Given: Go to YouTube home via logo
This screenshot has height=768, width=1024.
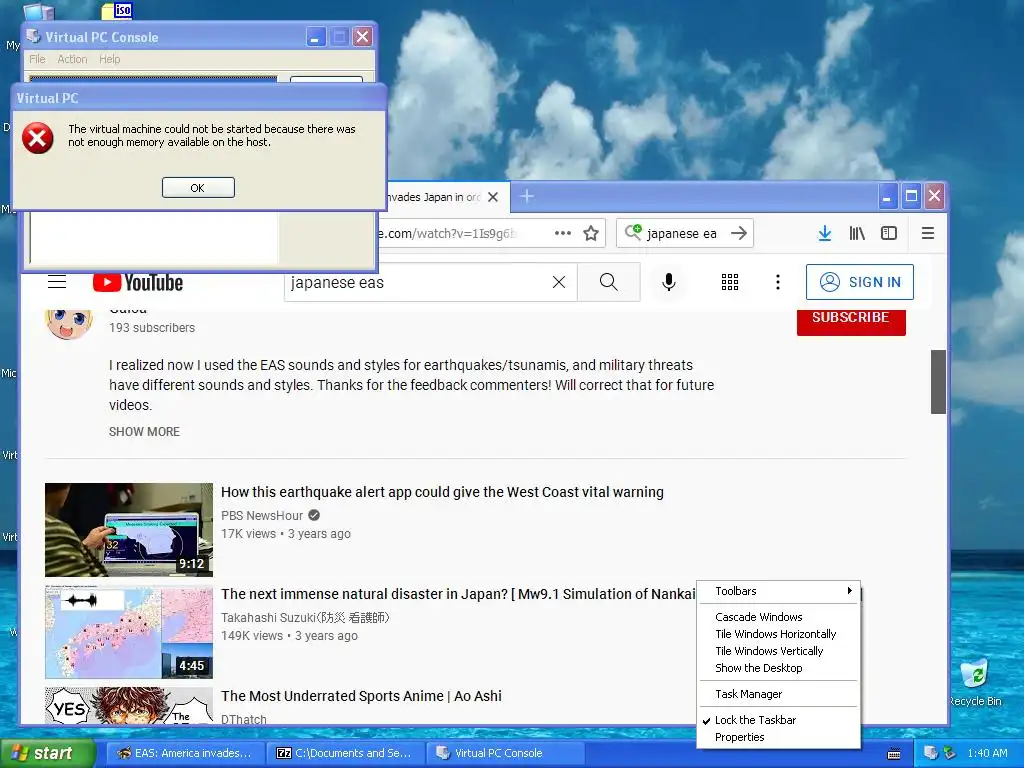Looking at the screenshot, I should coord(138,282).
